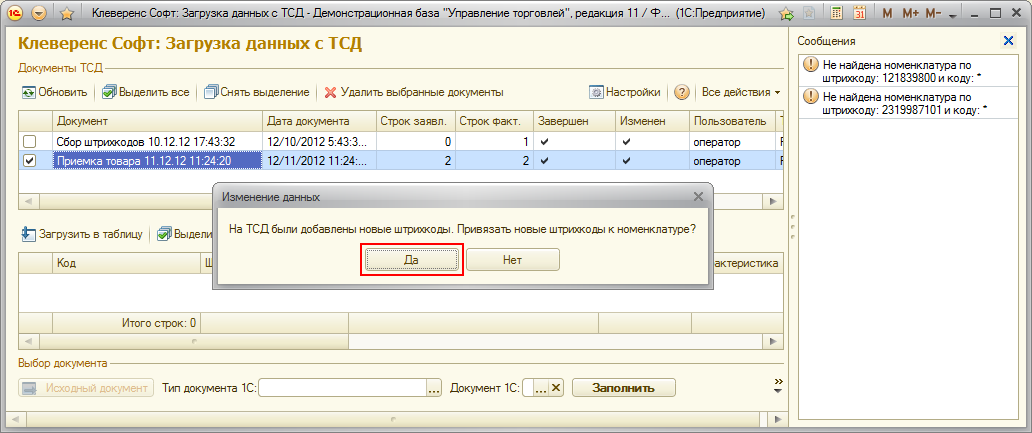
Task: Add current page to favorites star
Action: tap(66, 13)
